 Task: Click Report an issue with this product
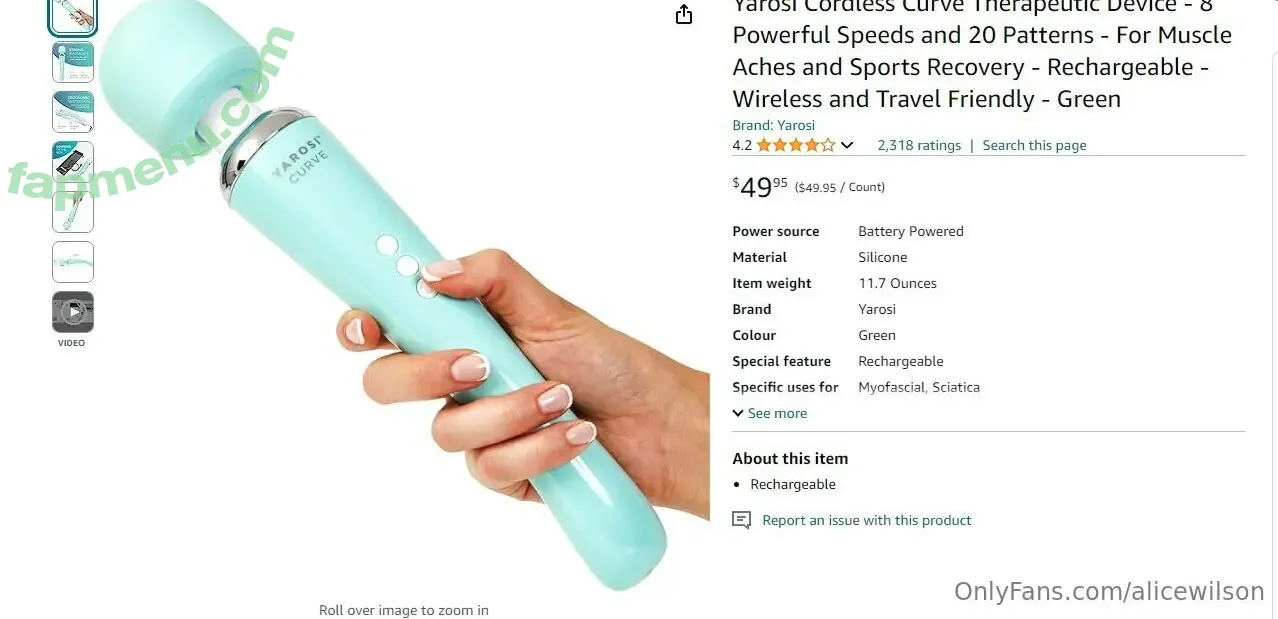tap(866, 520)
